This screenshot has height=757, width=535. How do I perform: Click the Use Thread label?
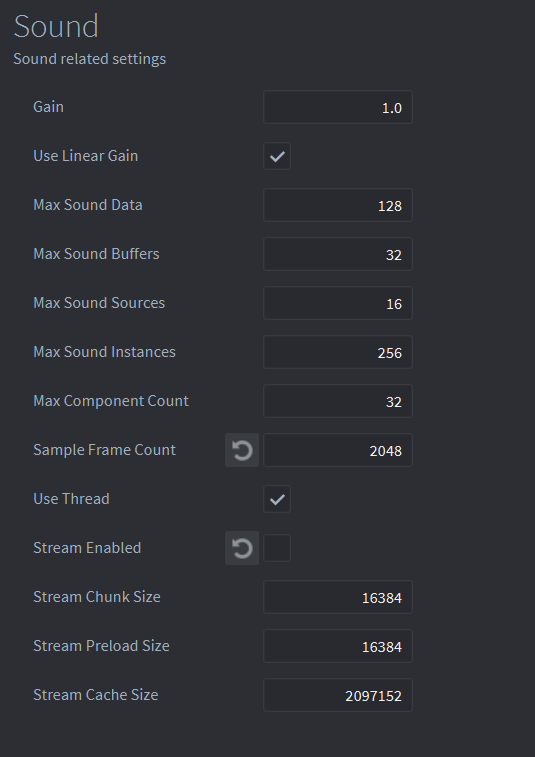pos(71,499)
